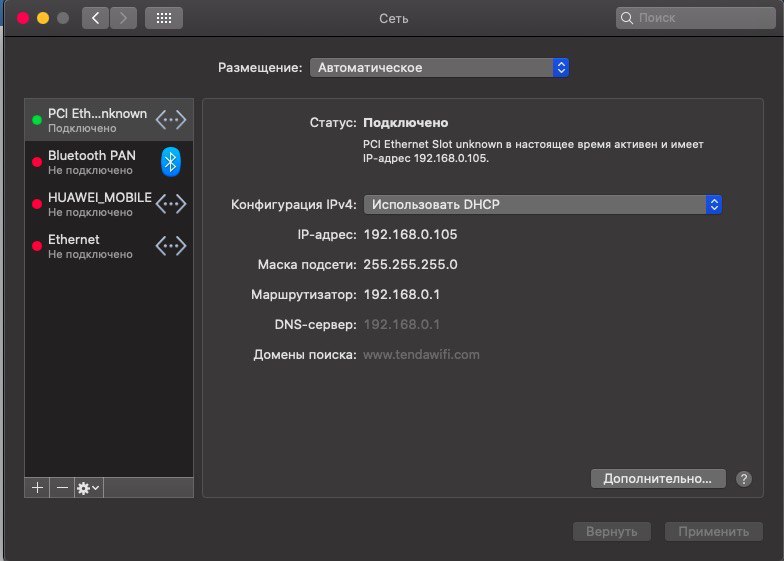Open the gear action menu

[88, 487]
